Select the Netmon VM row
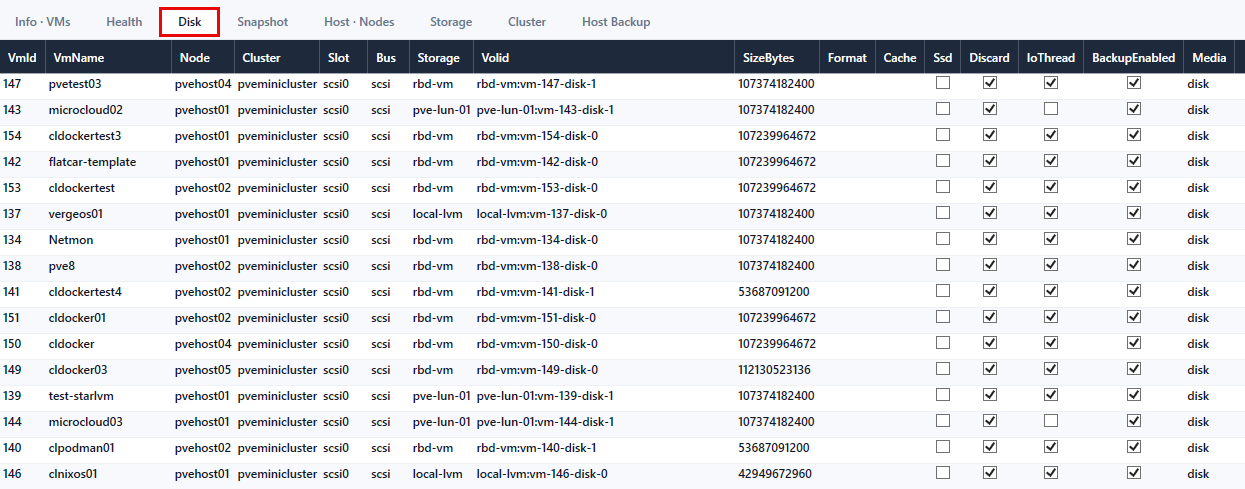The height and width of the screenshot is (489, 1245). point(622,240)
